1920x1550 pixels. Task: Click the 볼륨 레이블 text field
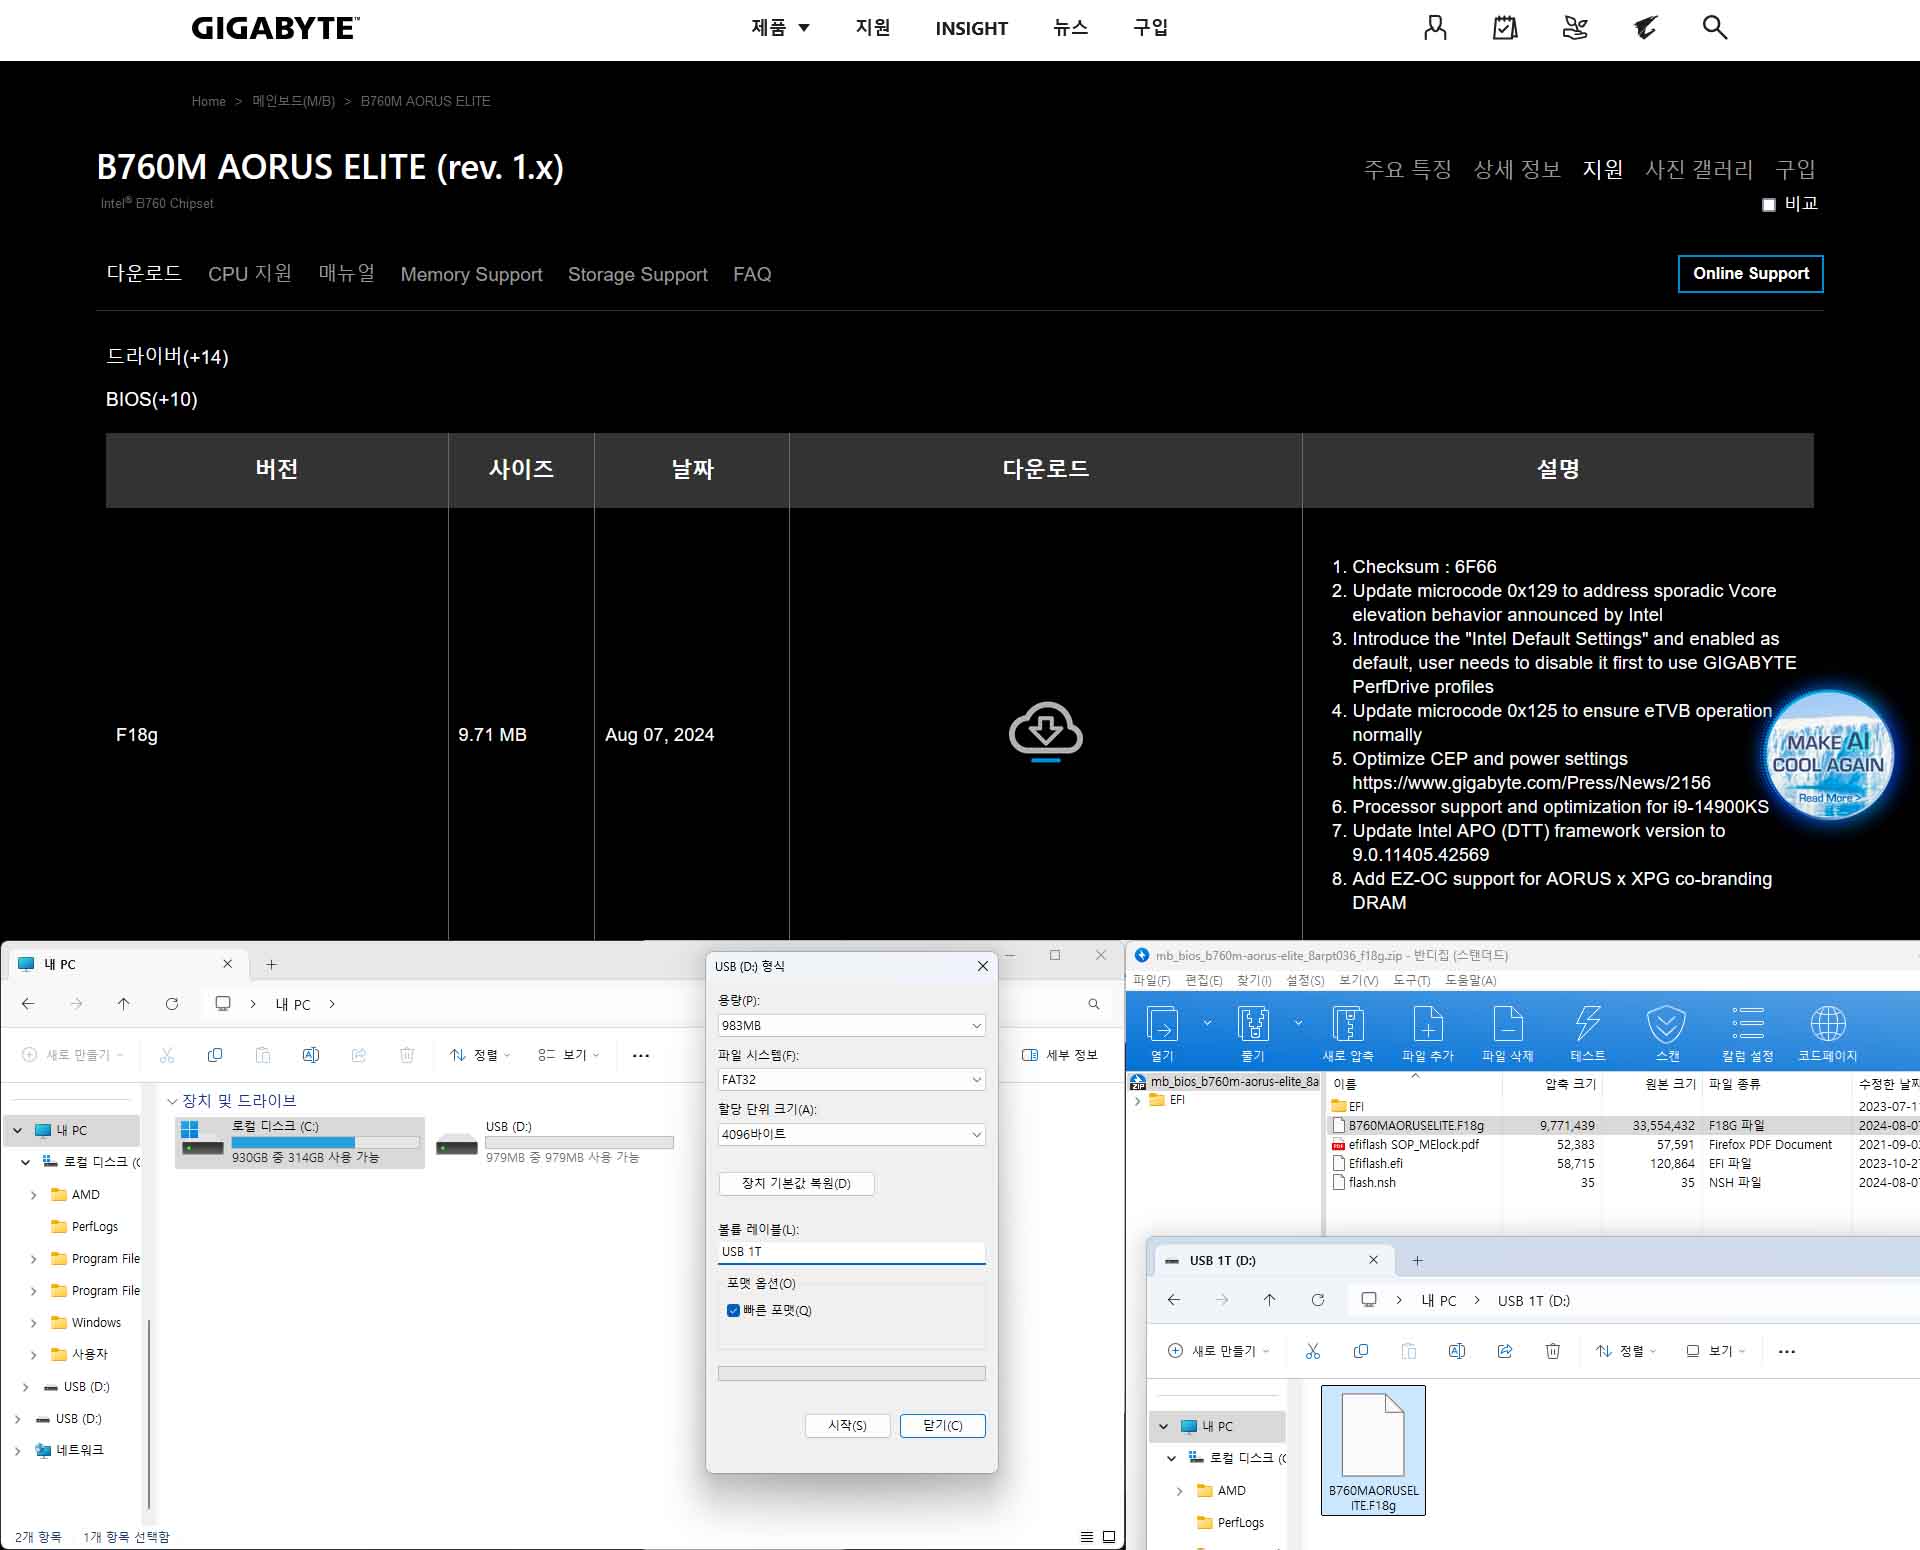tap(851, 1252)
